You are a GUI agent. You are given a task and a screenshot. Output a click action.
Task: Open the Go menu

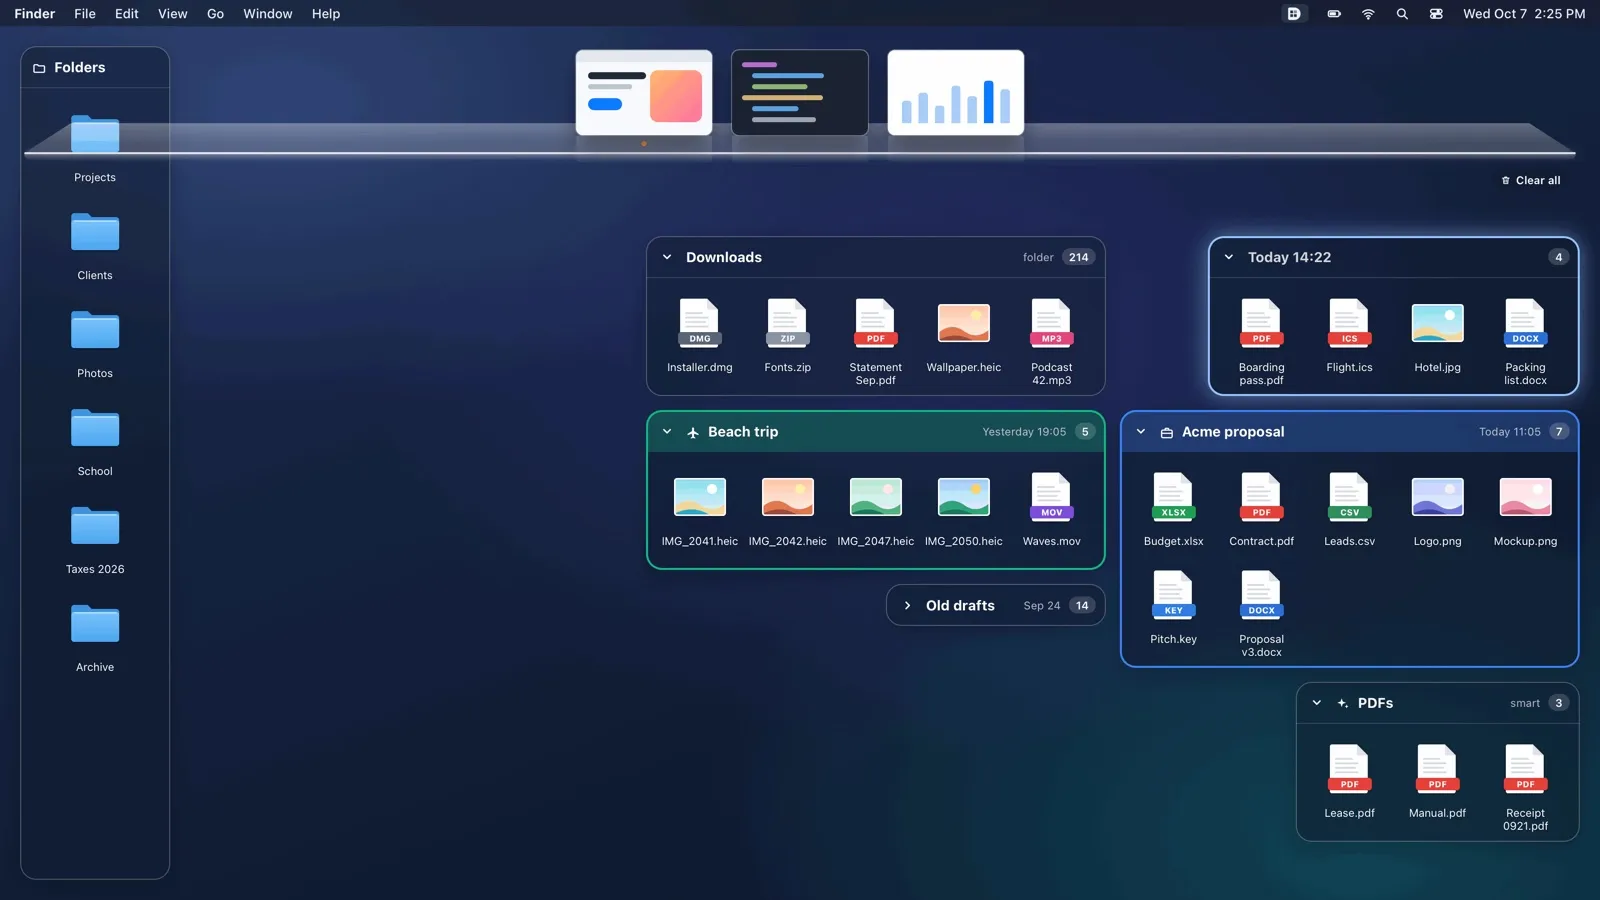coord(215,14)
